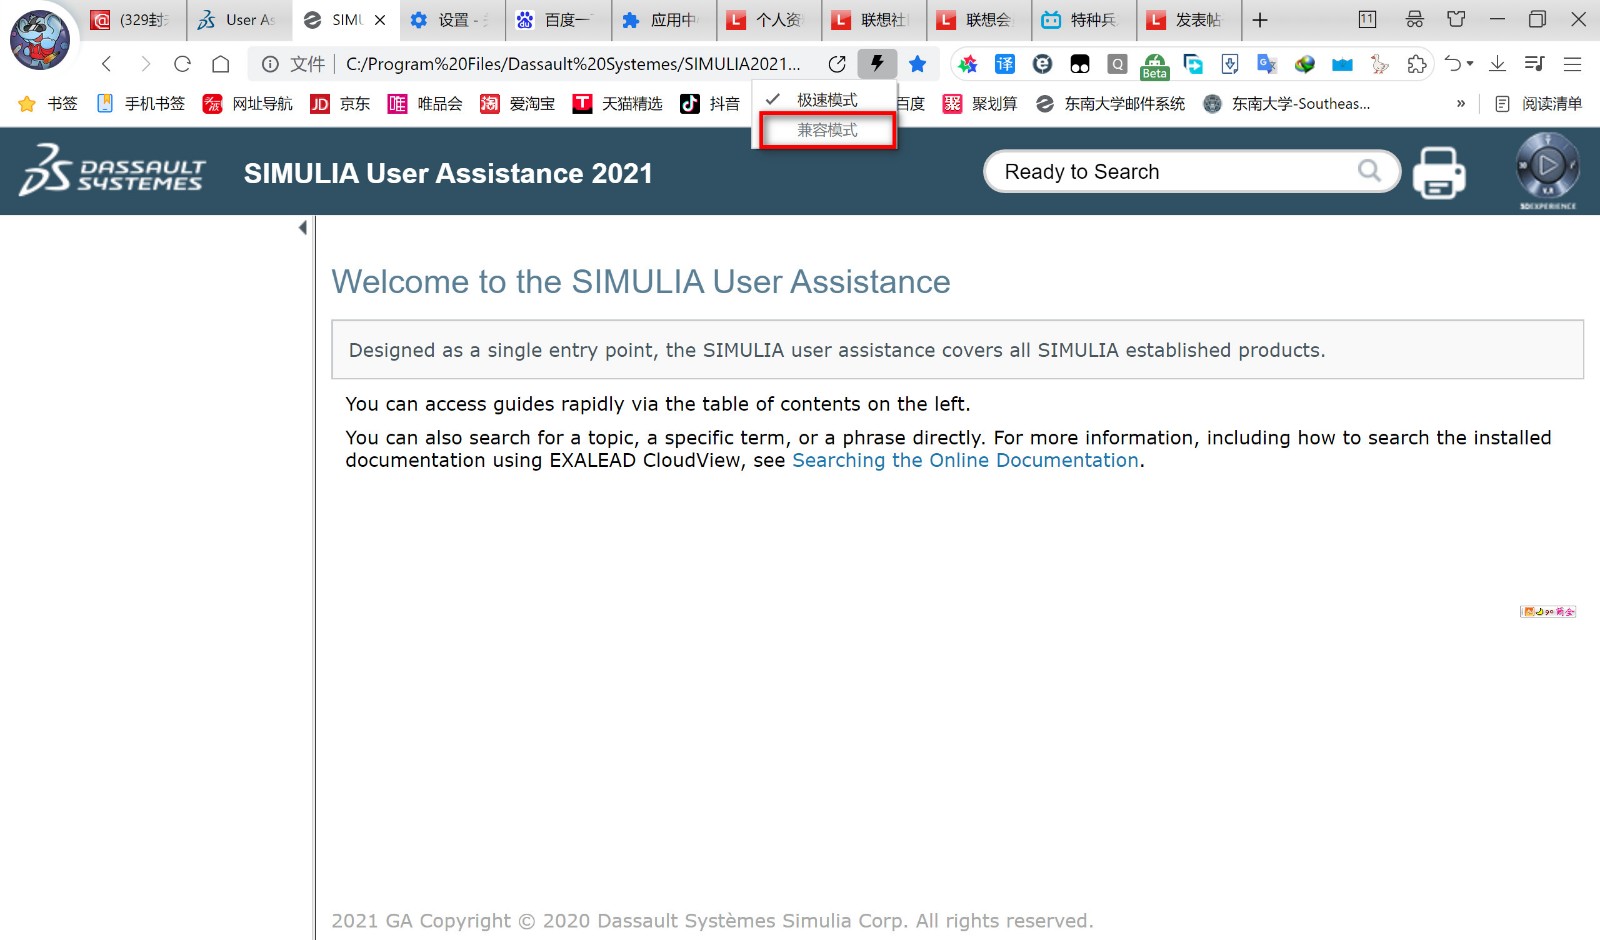The height and width of the screenshot is (940, 1600).
Task: Go back to the previous page
Action: (x=107, y=64)
